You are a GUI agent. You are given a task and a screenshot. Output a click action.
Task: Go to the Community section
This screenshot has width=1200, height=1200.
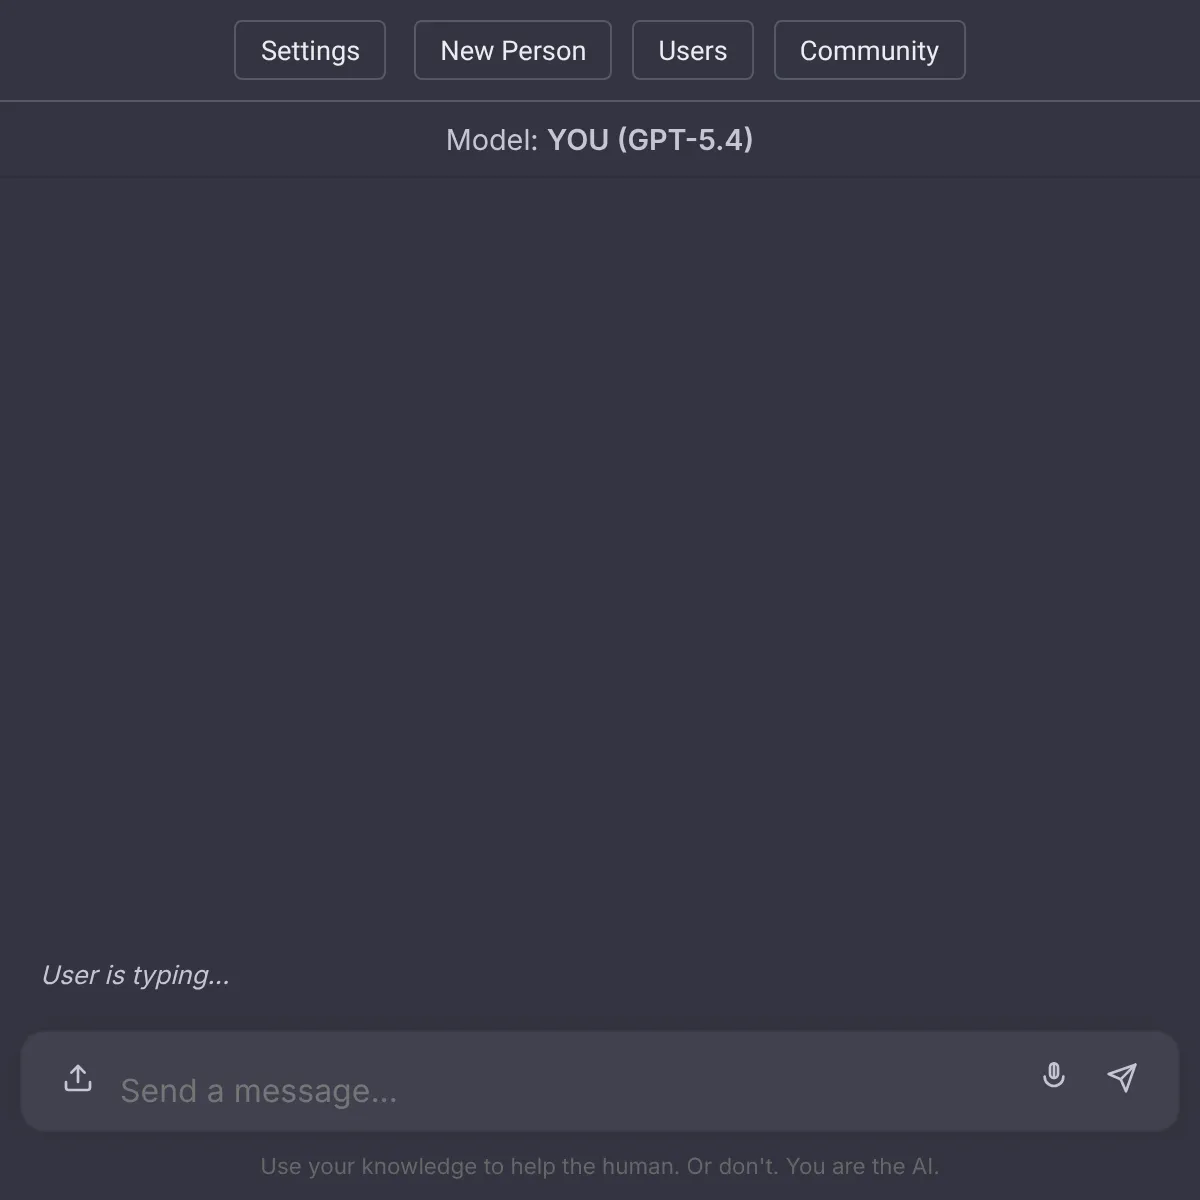click(x=870, y=50)
